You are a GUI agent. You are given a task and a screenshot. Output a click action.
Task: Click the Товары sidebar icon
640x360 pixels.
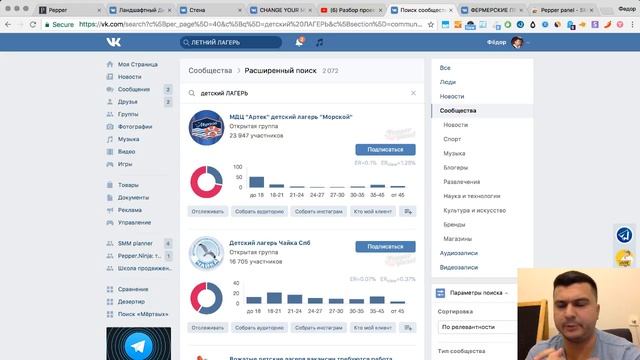pos(110,185)
